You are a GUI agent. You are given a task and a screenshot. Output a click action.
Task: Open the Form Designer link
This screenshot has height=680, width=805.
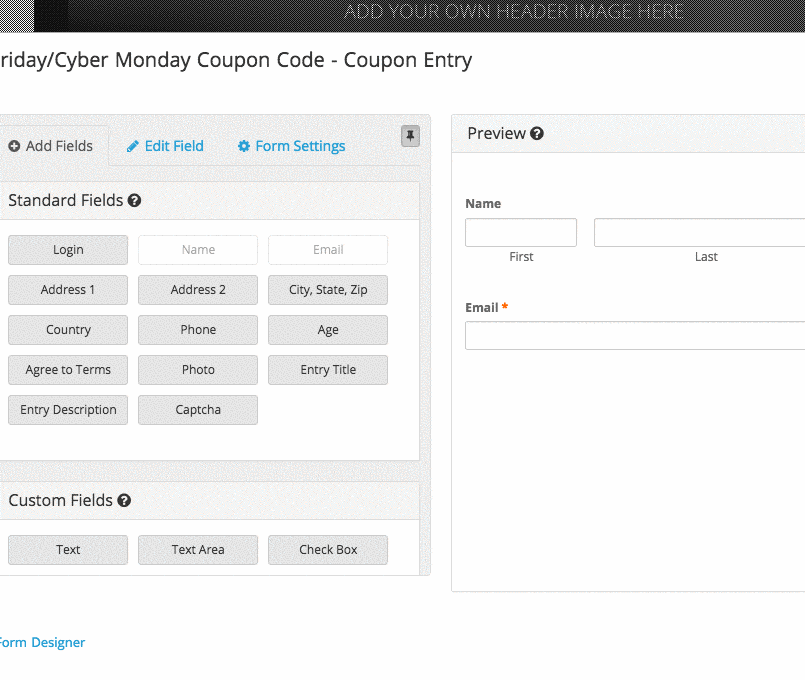pyautogui.click(x=41, y=643)
